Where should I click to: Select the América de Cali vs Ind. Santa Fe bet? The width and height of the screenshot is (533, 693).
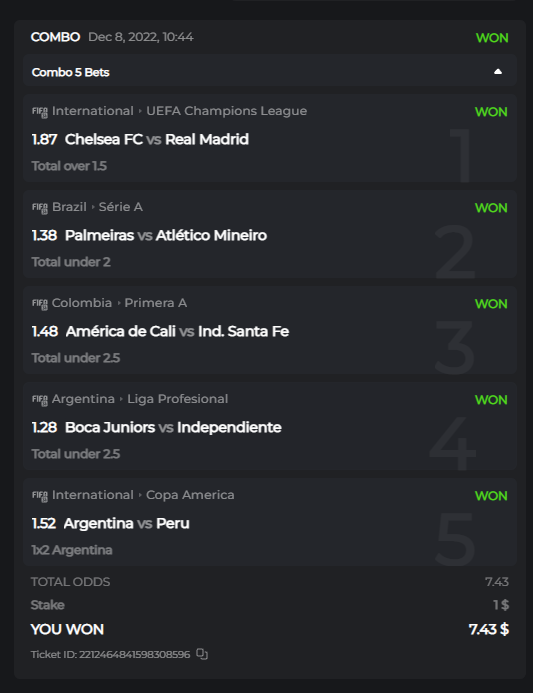[177, 331]
